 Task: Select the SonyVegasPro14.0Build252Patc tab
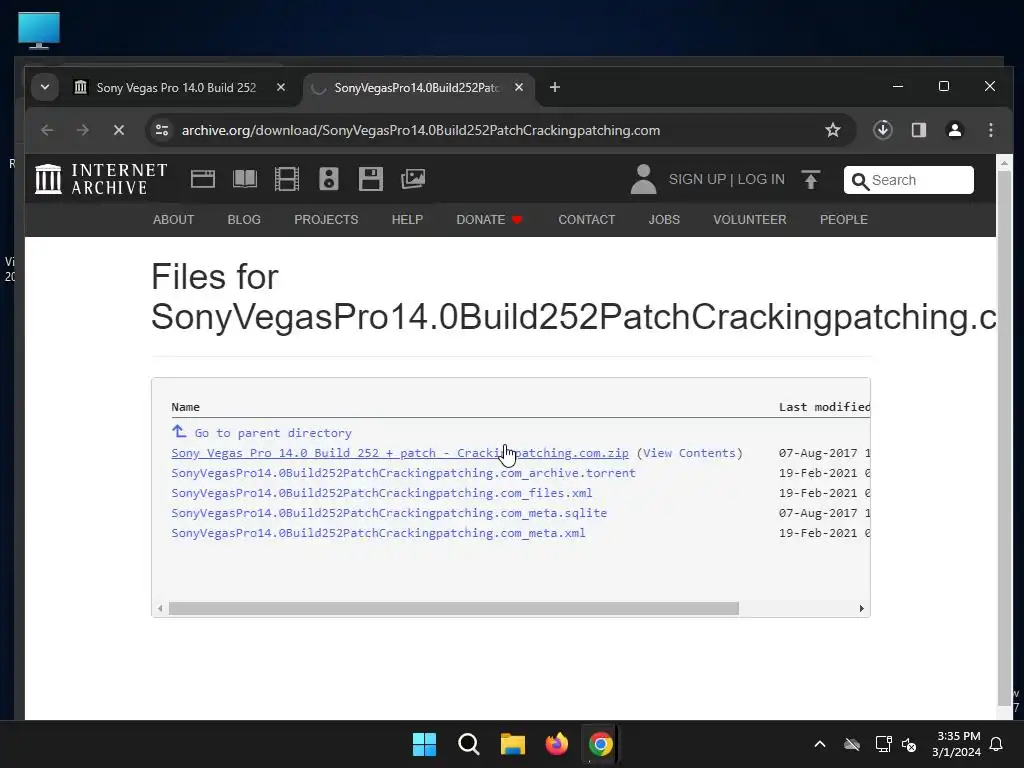pos(416,88)
